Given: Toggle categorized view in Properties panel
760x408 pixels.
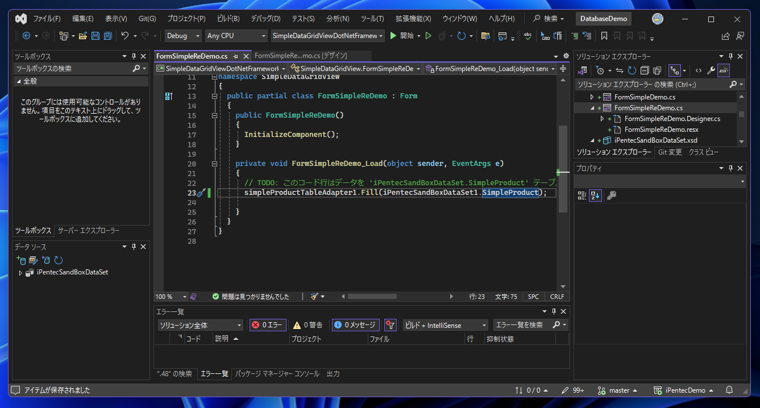Looking at the screenshot, I should pos(582,195).
